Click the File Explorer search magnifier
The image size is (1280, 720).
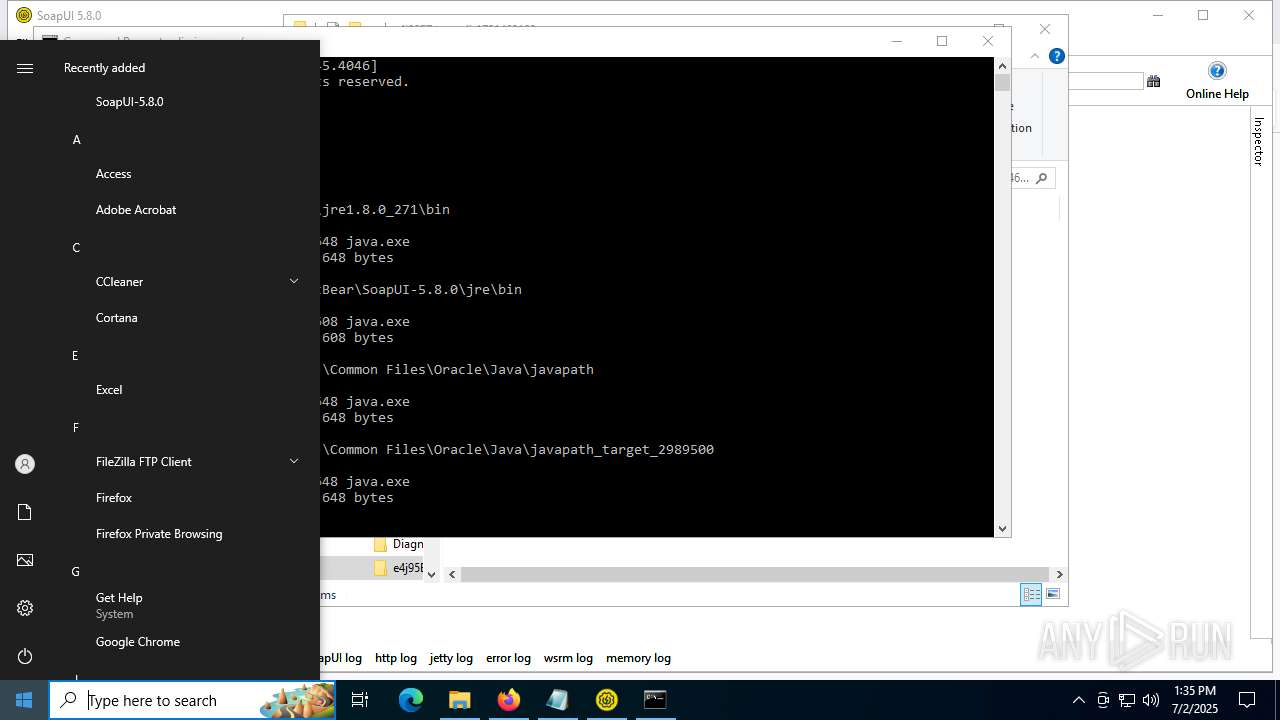tap(1041, 178)
